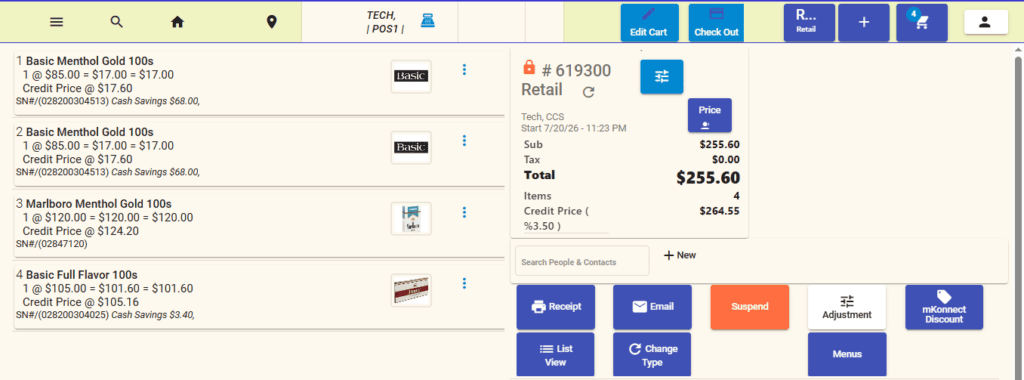Screen dimensions: 1024x380
Task: Select Basic Full Flavor 100s title
Action: pos(82,275)
